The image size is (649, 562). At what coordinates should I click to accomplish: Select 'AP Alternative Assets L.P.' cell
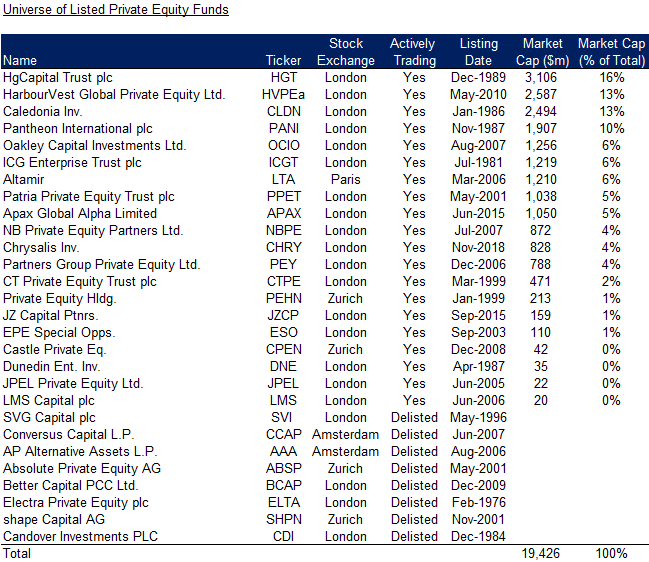pos(80,452)
